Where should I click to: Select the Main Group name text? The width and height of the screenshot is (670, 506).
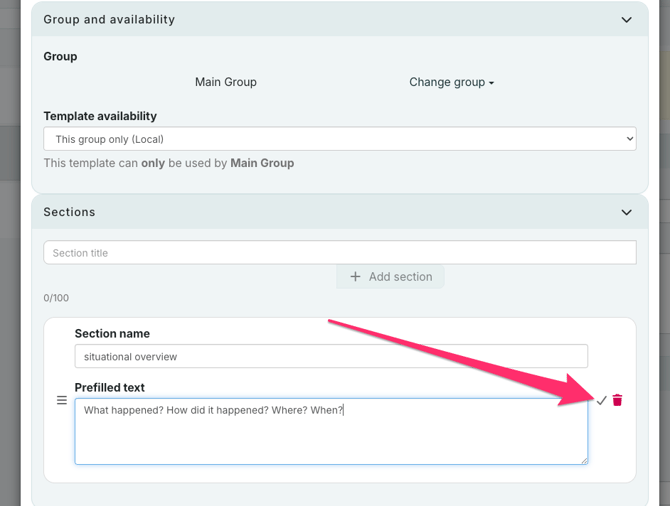(225, 82)
